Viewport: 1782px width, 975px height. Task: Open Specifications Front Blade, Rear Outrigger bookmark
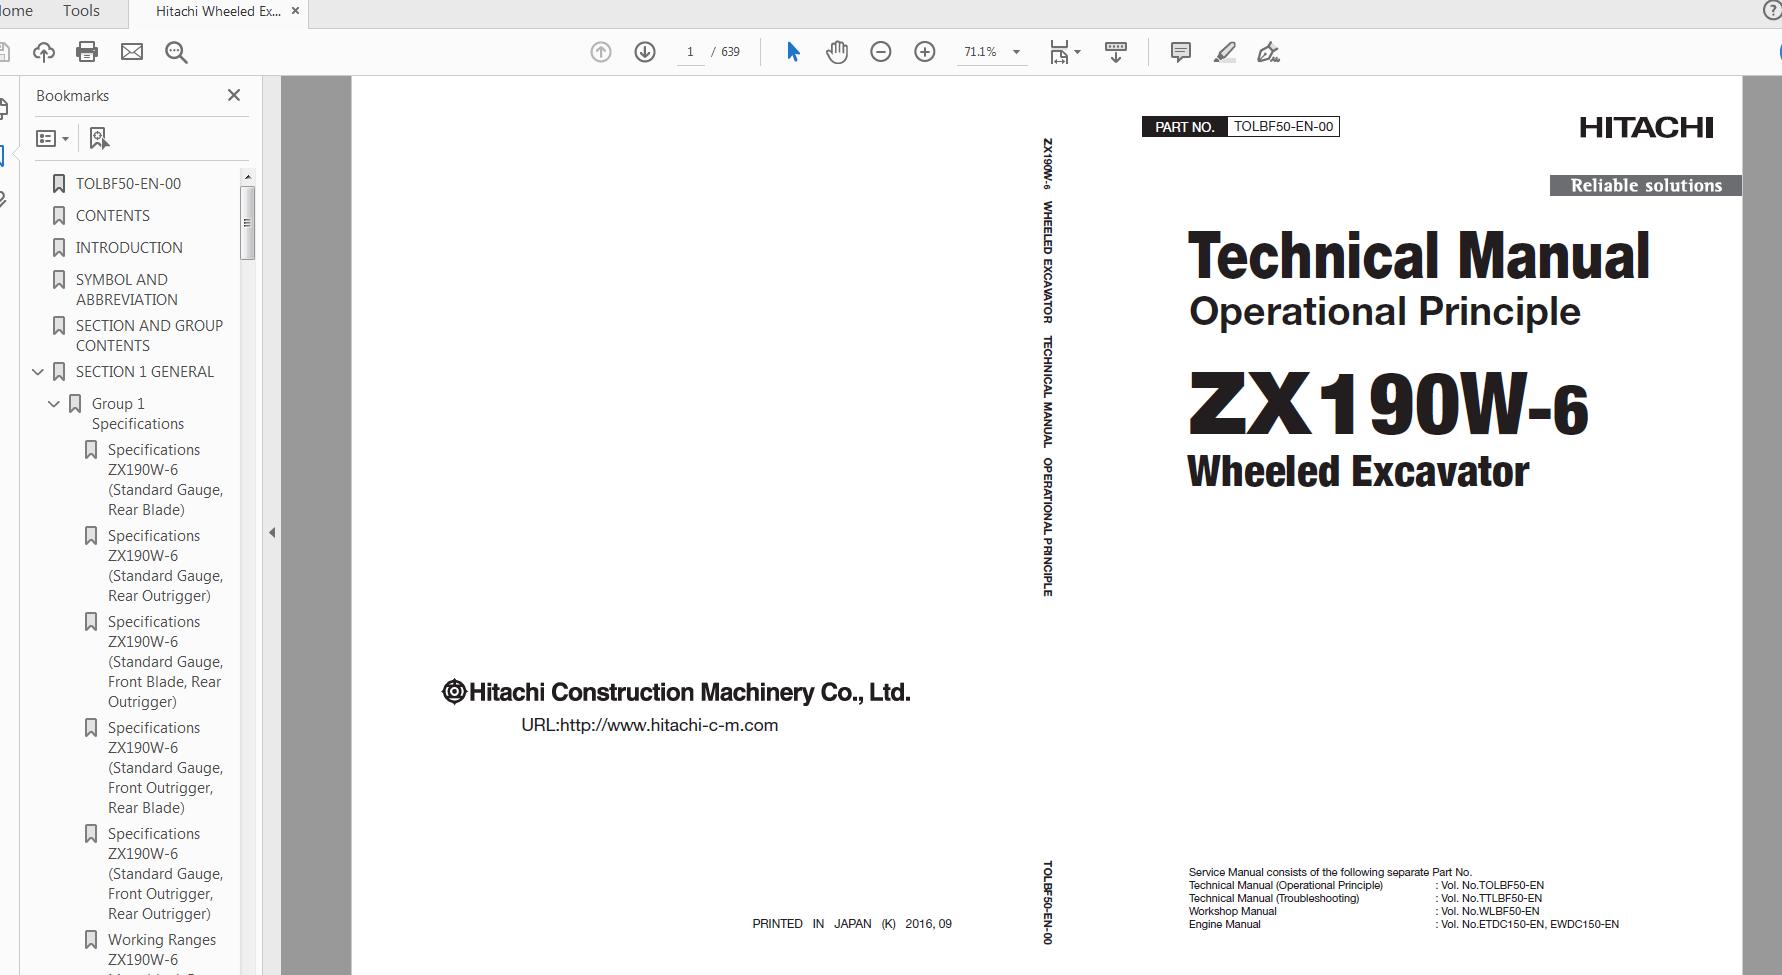(x=165, y=662)
